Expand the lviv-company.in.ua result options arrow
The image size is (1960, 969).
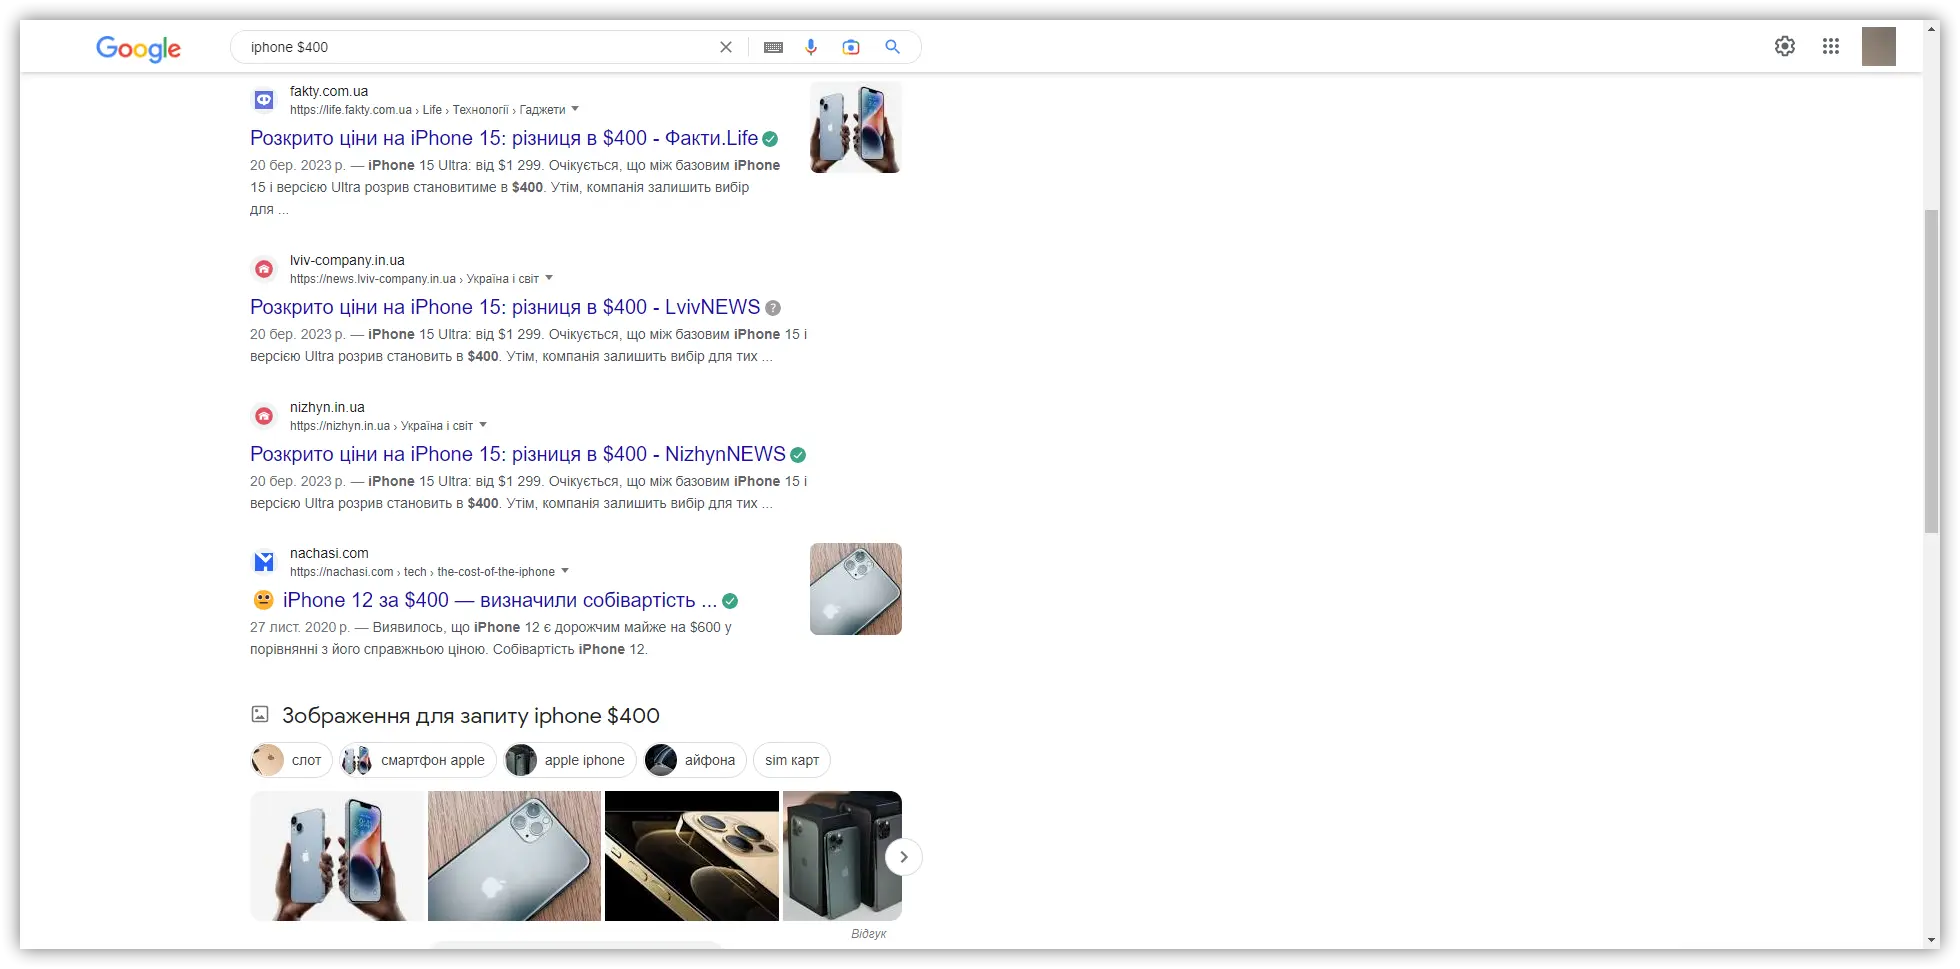[549, 278]
